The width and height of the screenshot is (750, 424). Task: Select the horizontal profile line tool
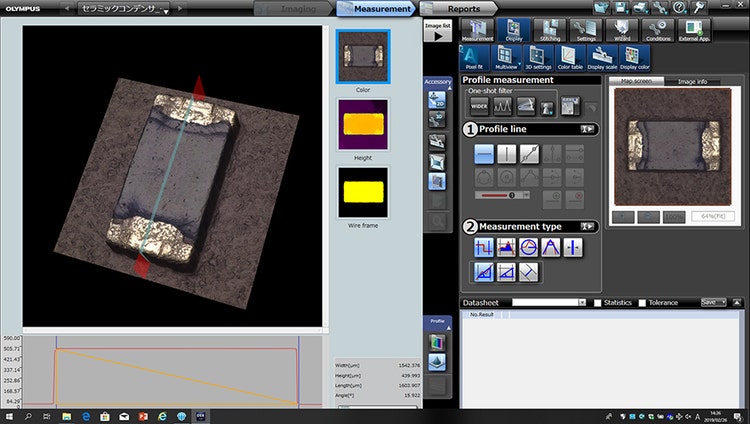point(484,154)
